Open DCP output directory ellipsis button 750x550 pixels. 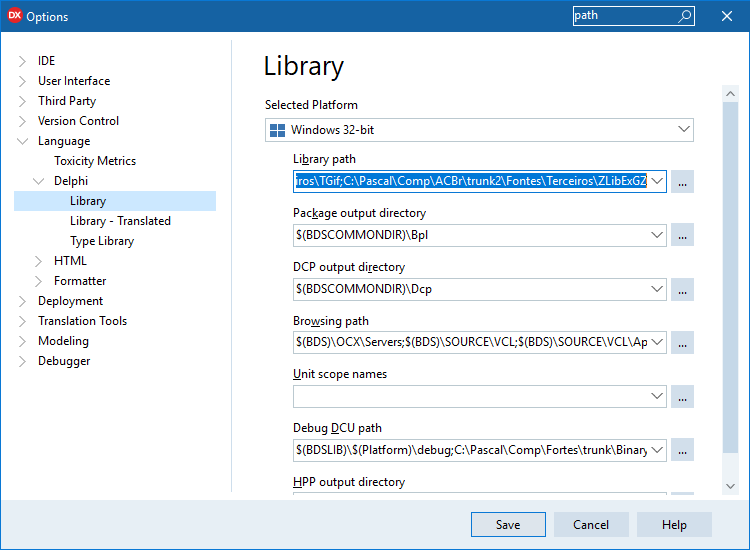(682, 289)
